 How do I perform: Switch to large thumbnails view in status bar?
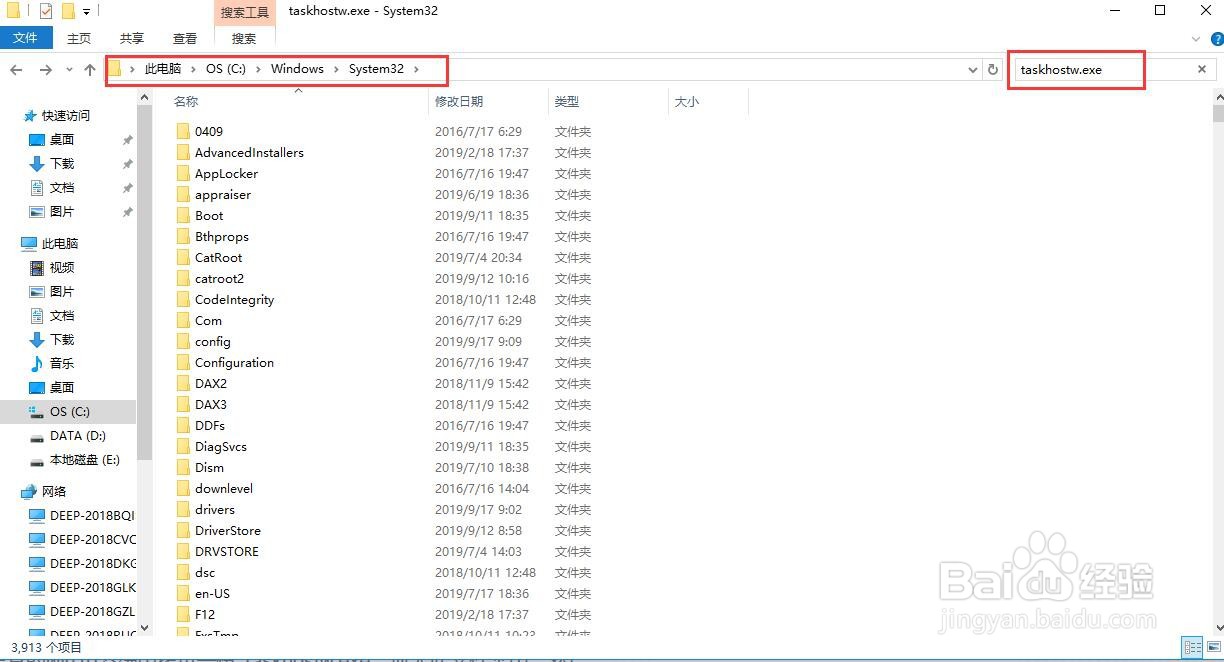pyautogui.click(x=1212, y=647)
